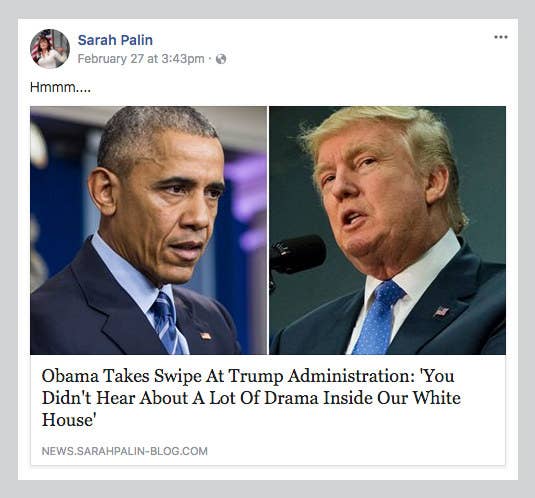Click the flag lapel pin on left man's jacket
The width and height of the screenshot is (535, 498).
[205, 336]
